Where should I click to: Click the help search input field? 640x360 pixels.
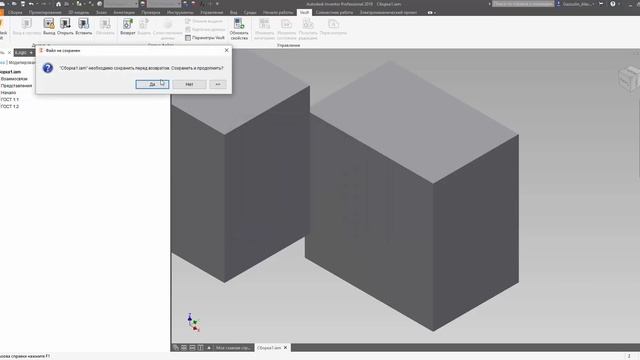523,4
